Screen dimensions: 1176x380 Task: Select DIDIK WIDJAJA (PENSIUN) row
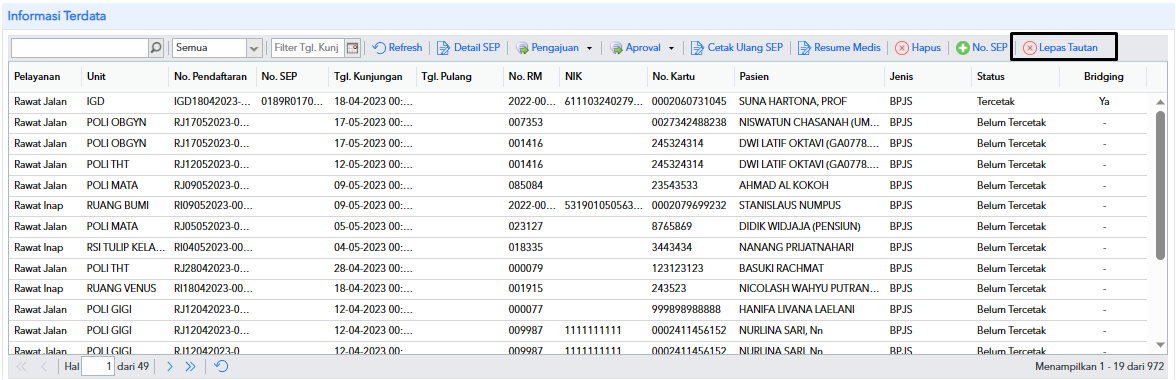578,226
